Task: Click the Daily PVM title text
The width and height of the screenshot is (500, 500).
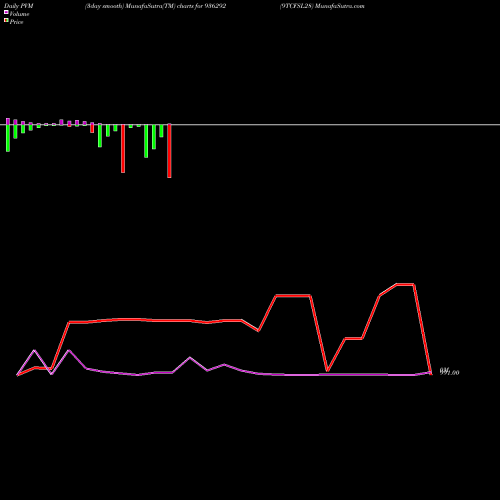Action: point(19,6)
